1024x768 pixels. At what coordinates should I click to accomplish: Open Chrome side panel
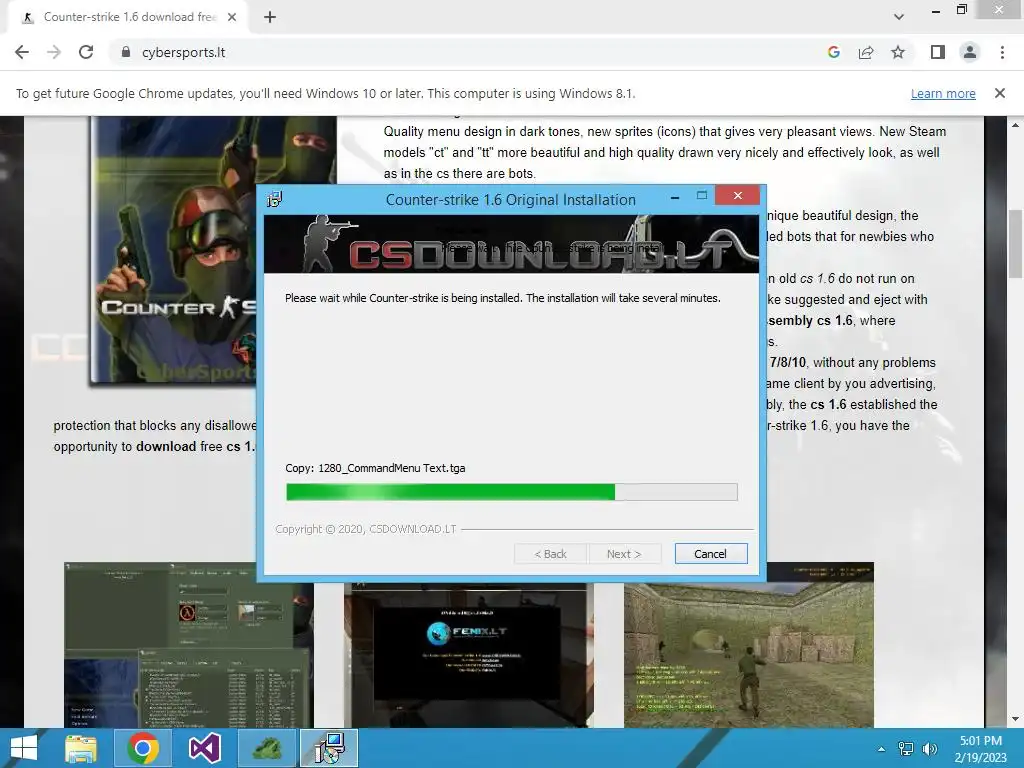click(x=938, y=52)
